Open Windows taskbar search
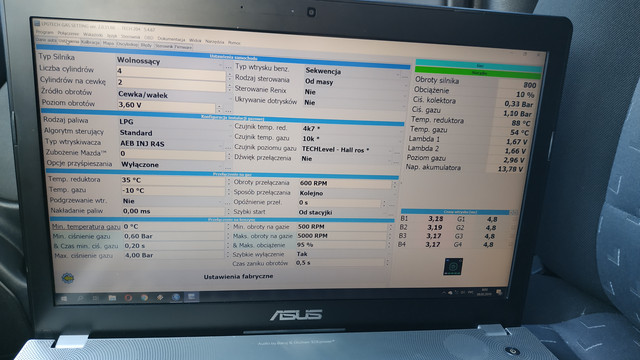640x360 pixels. 80,298
